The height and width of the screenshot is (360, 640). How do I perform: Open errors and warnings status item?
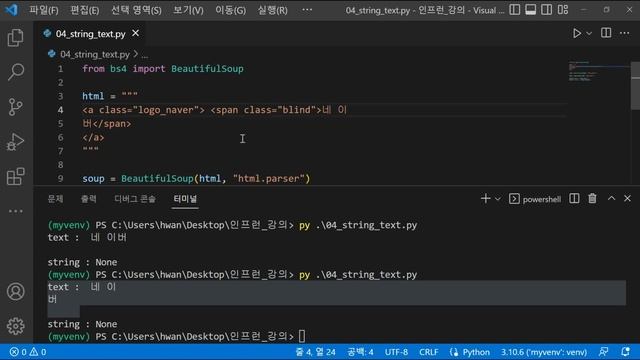28,352
